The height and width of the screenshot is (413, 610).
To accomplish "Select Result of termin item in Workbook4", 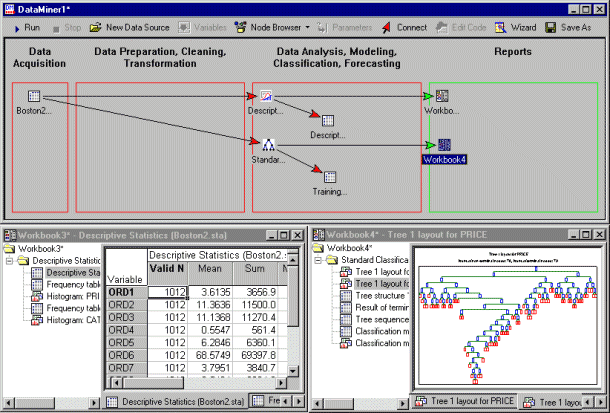I will 374,307.
